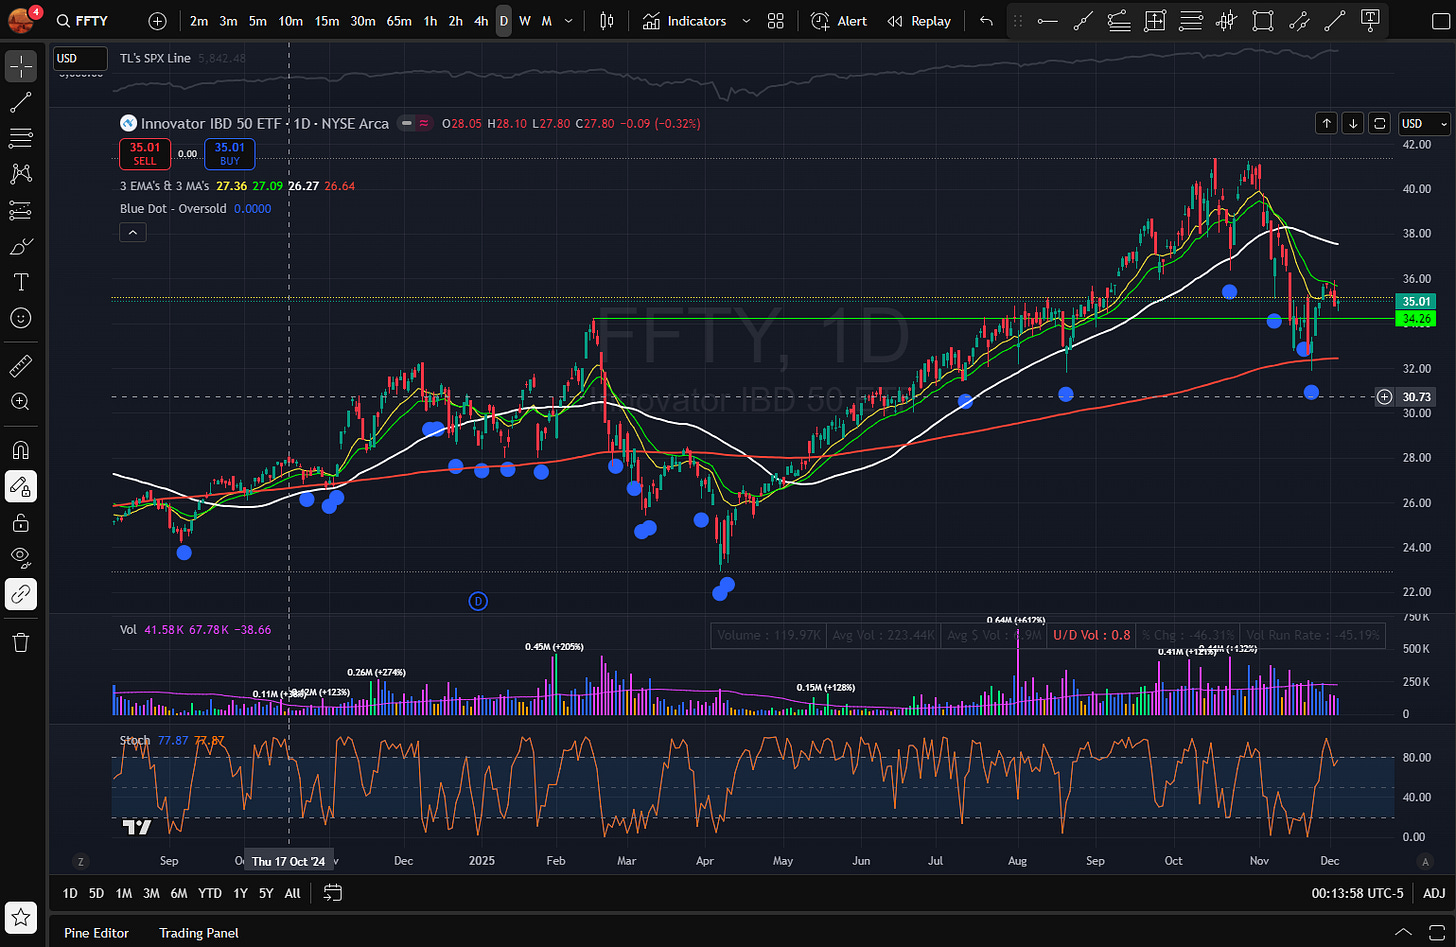The height and width of the screenshot is (947, 1456).
Task: Select the trend line drawing tool
Action: pos(21,102)
